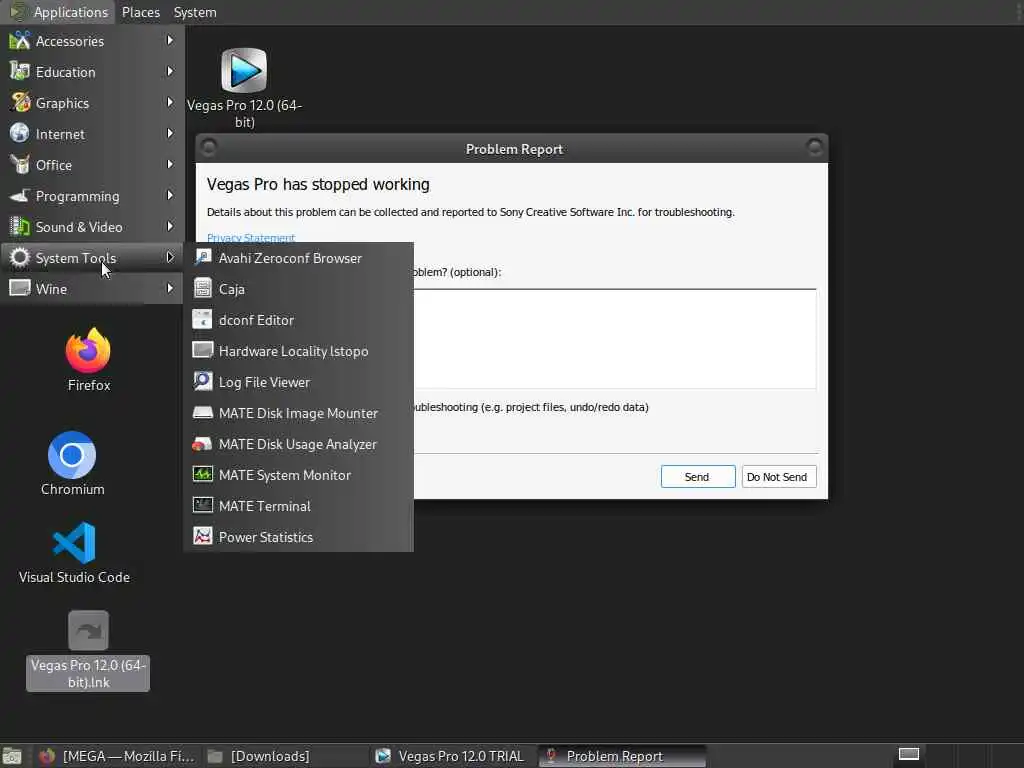This screenshot has width=1024, height=768.
Task: Select the Firefox desktop icon
Action: pyautogui.click(x=88, y=360)
